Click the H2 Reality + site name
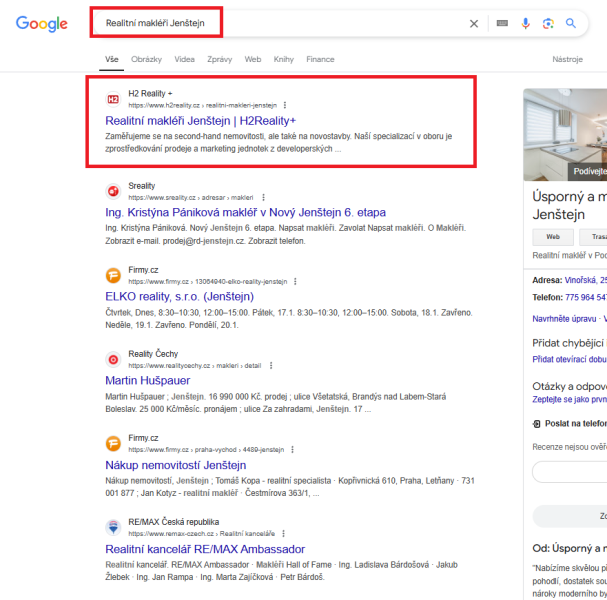607x600 pixels. click(150, 94)
